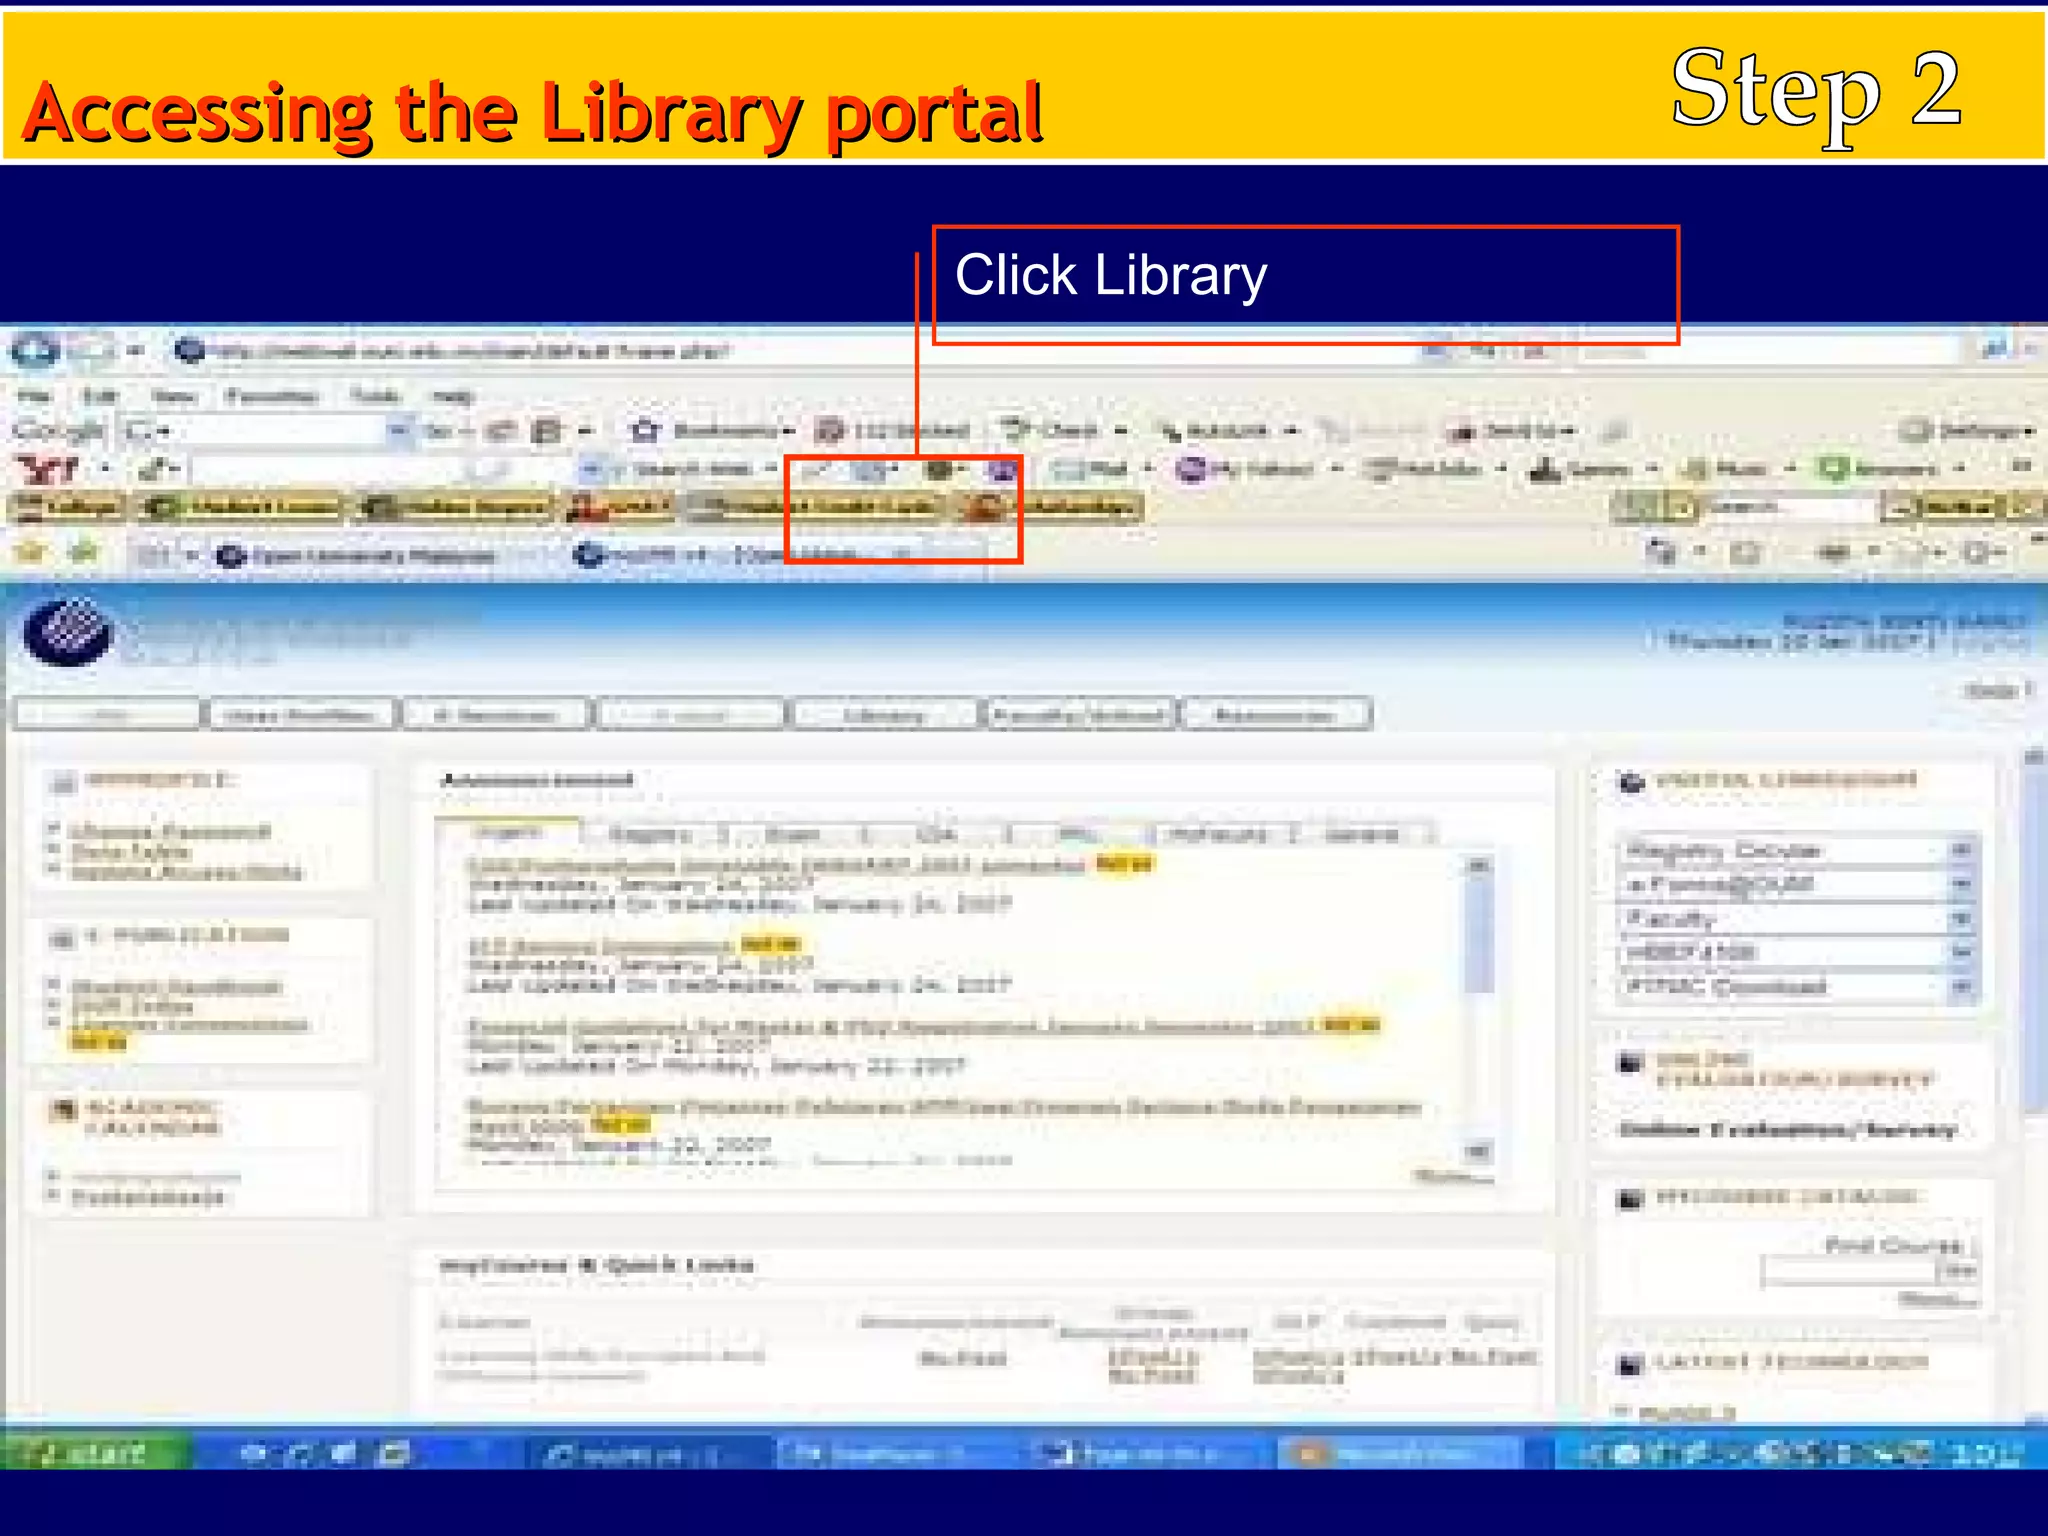Click the Google toolbar search box
The image size is (2048, 1536).
266,431
